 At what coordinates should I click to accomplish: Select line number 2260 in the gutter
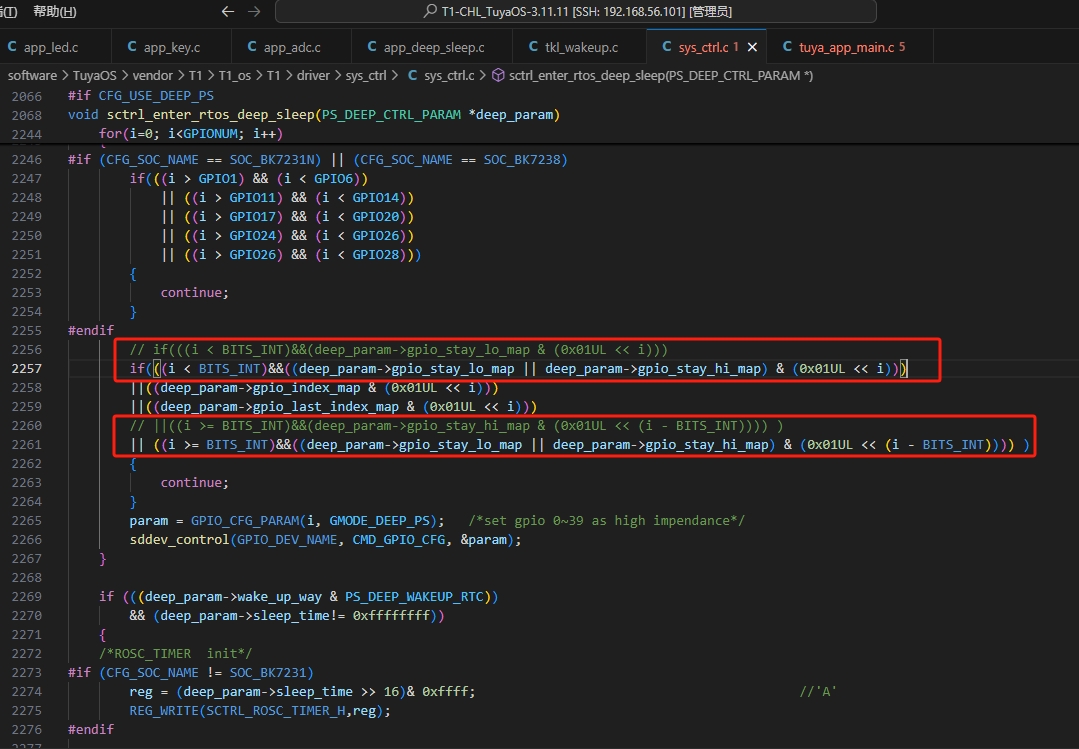27,426
